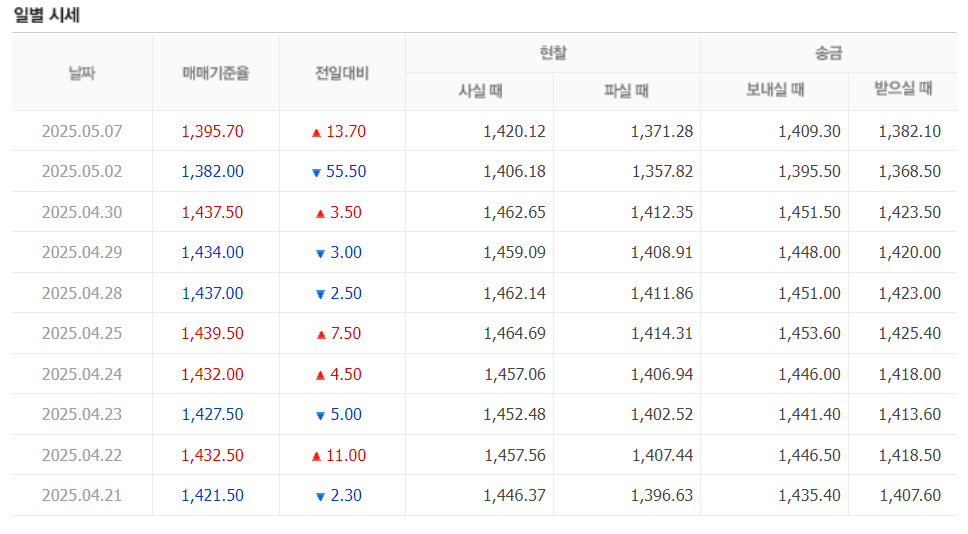Select the date 2025.04.25
The height and width of the screenshot is (534, 968).
pos(82,333)
